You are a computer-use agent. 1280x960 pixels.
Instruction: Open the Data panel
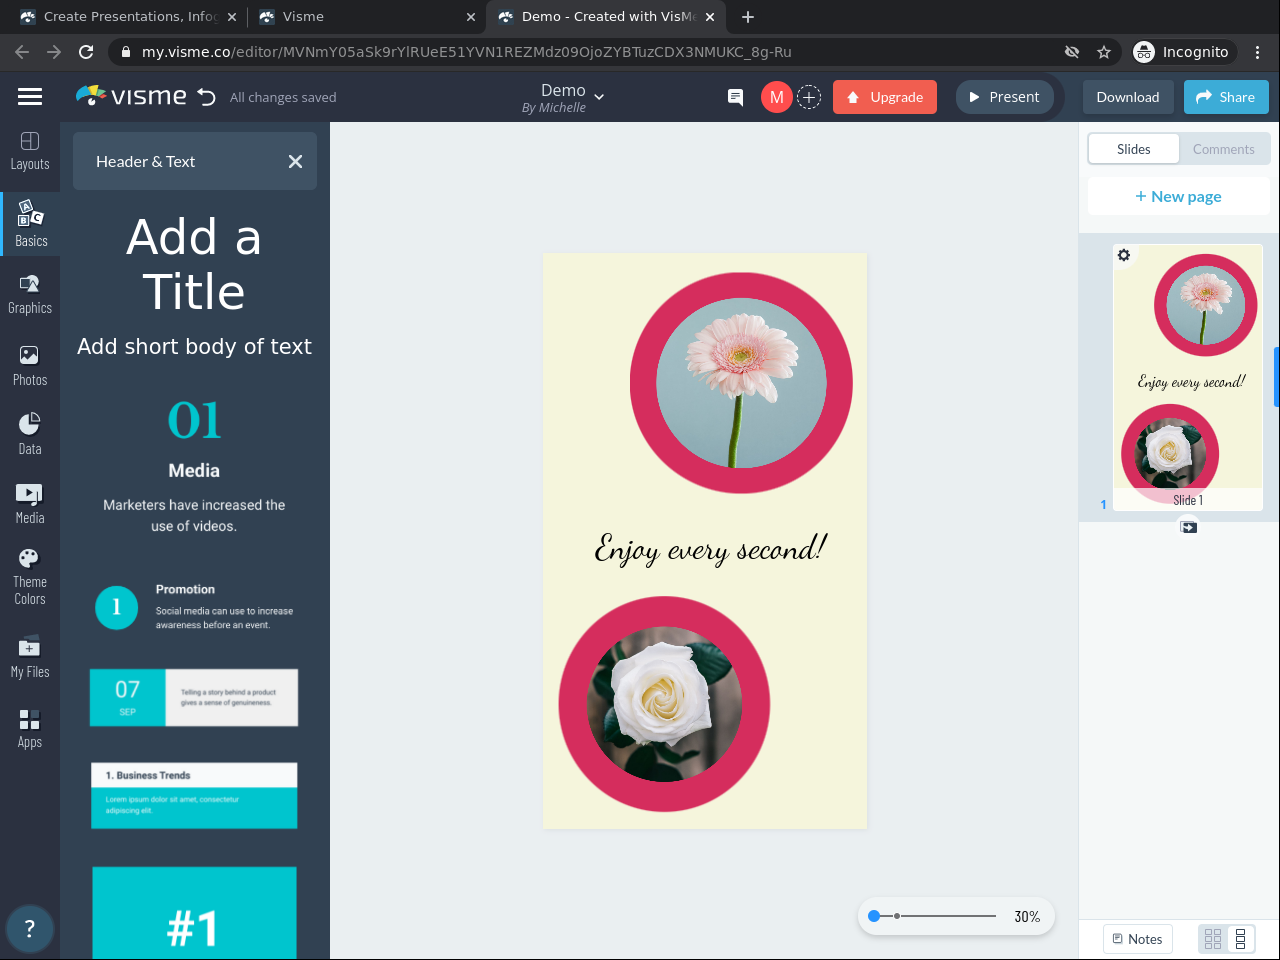pyautogui.click(x=30, y=434)
